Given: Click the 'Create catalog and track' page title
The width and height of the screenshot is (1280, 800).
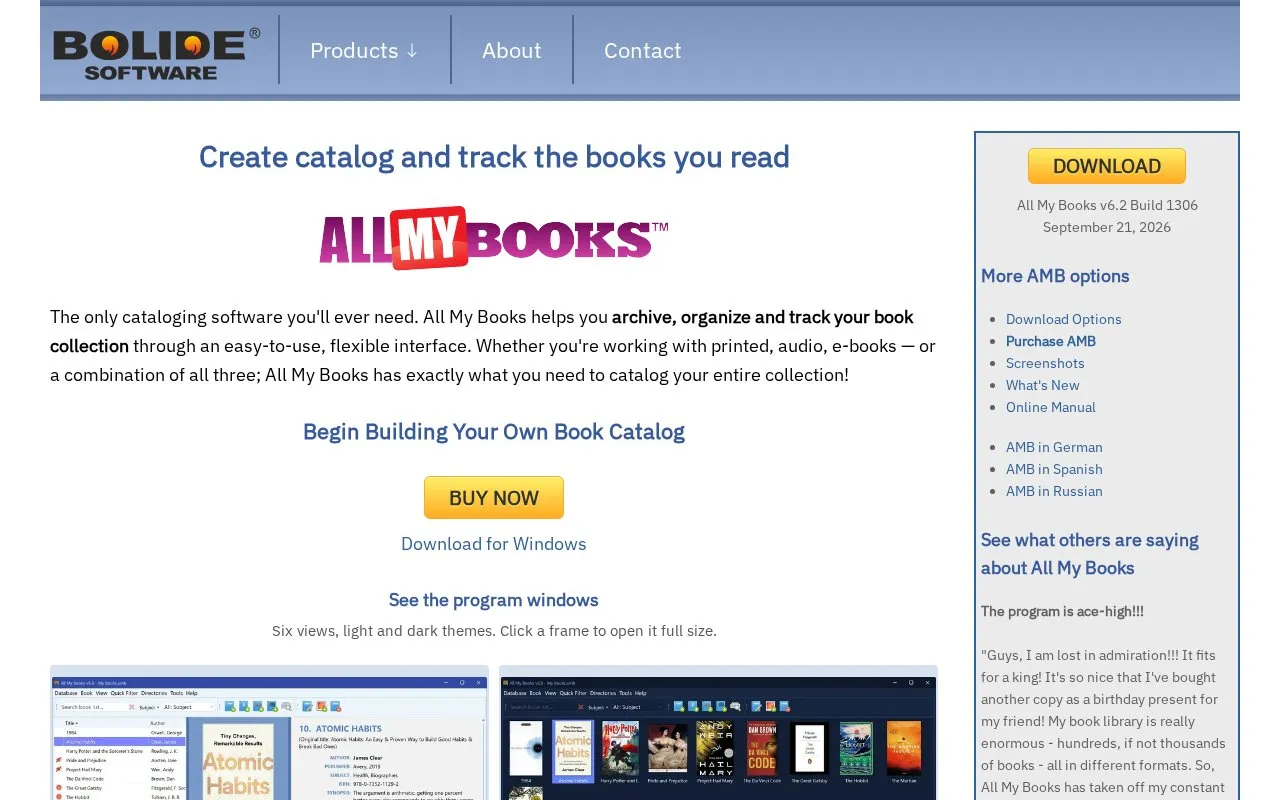Looking at the screenshot, I should pyautogui.click(x=494, y=157).
